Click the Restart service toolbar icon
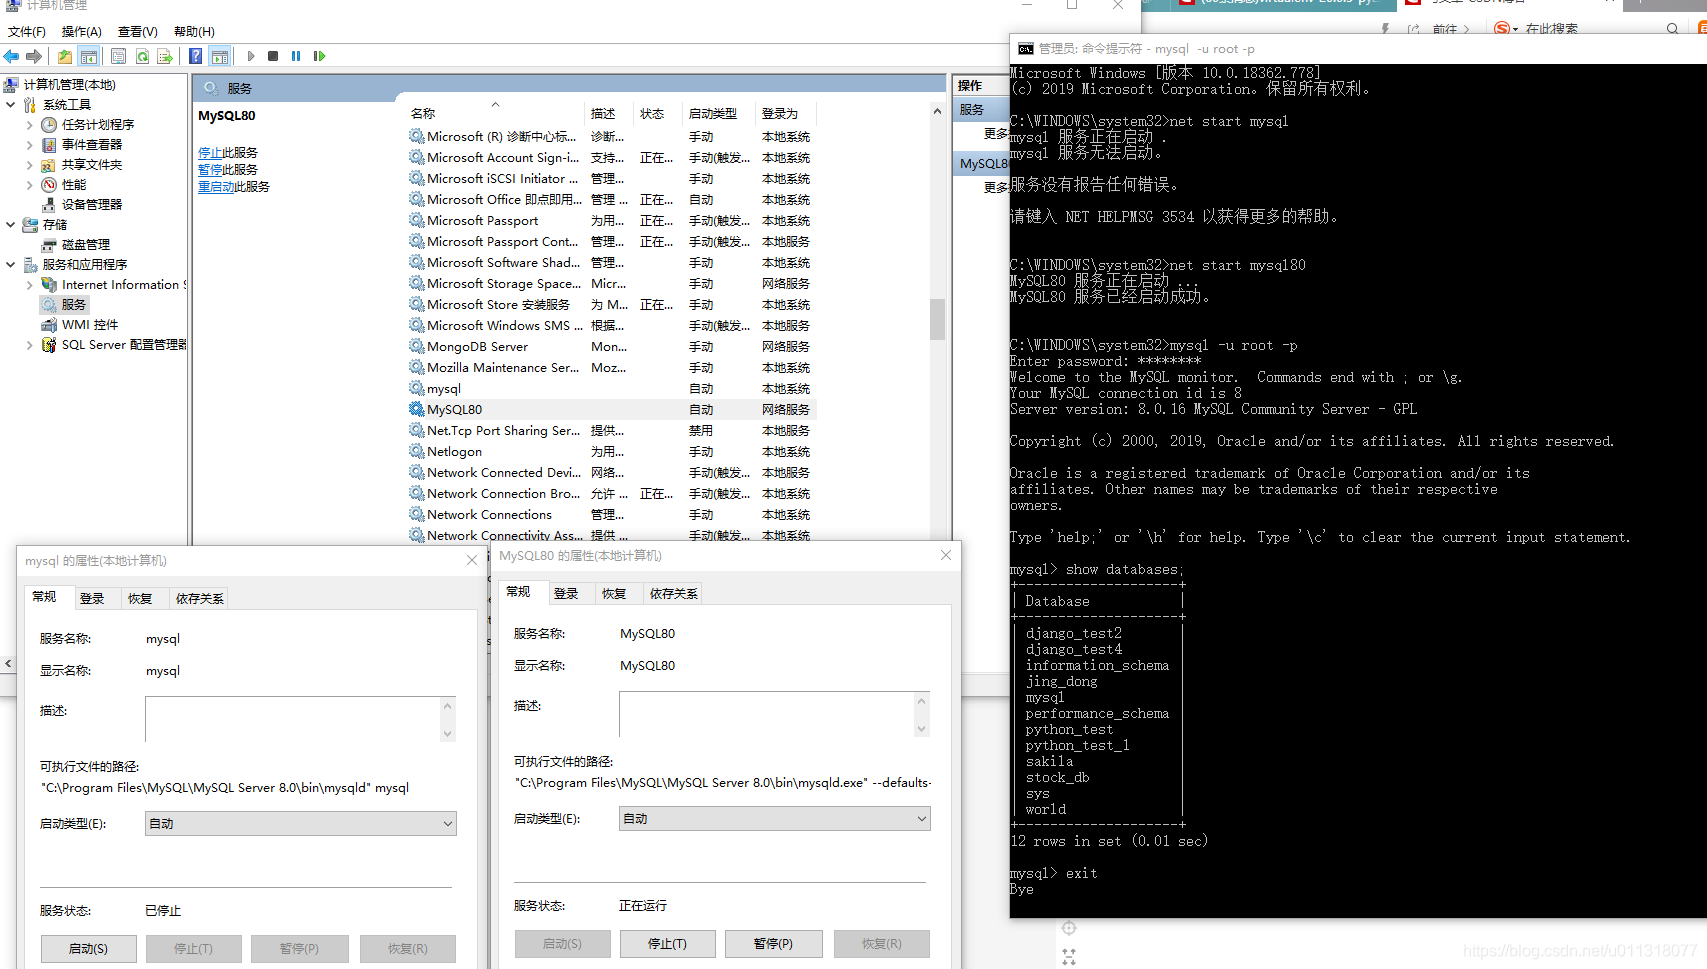The width and height of the screenshot is (1707, 969). (319, 56)
